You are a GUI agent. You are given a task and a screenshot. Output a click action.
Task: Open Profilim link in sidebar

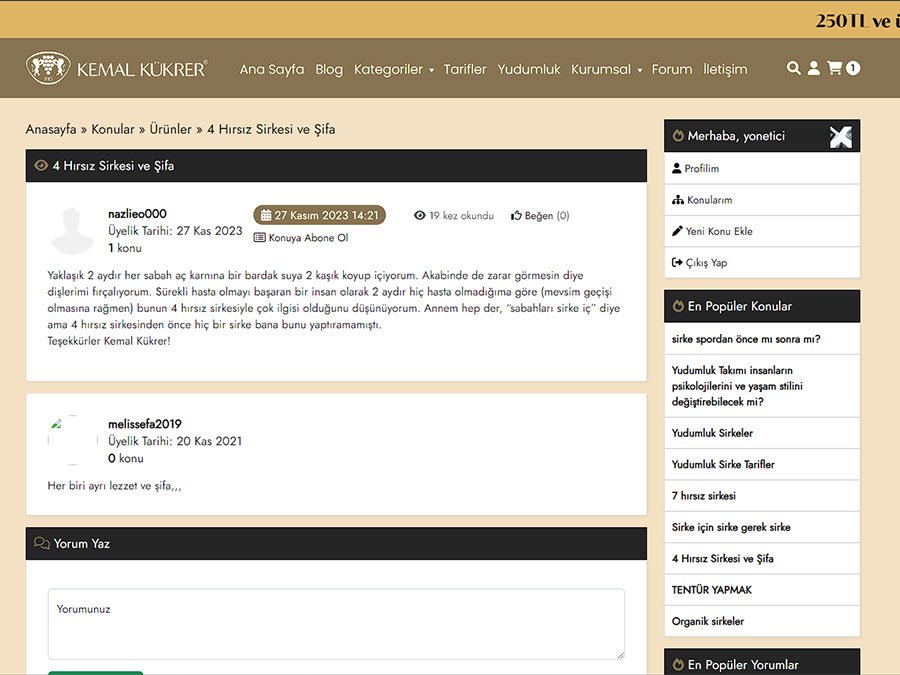701,168
